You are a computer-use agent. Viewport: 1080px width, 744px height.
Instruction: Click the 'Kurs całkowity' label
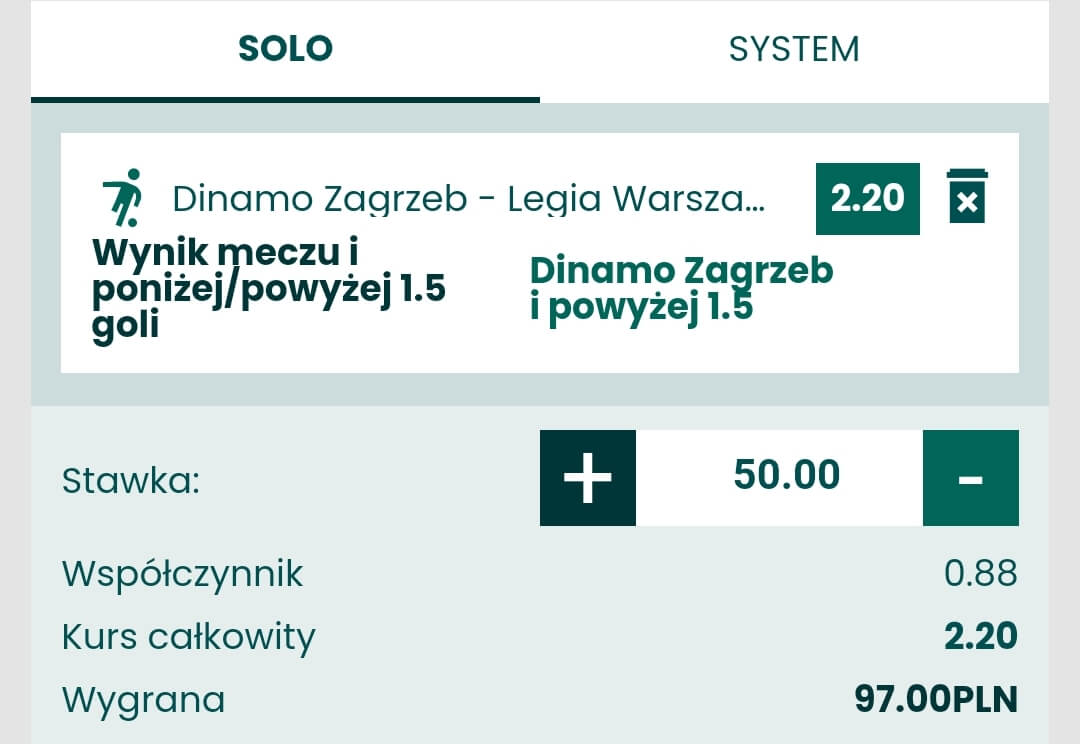tap(188, 637)
